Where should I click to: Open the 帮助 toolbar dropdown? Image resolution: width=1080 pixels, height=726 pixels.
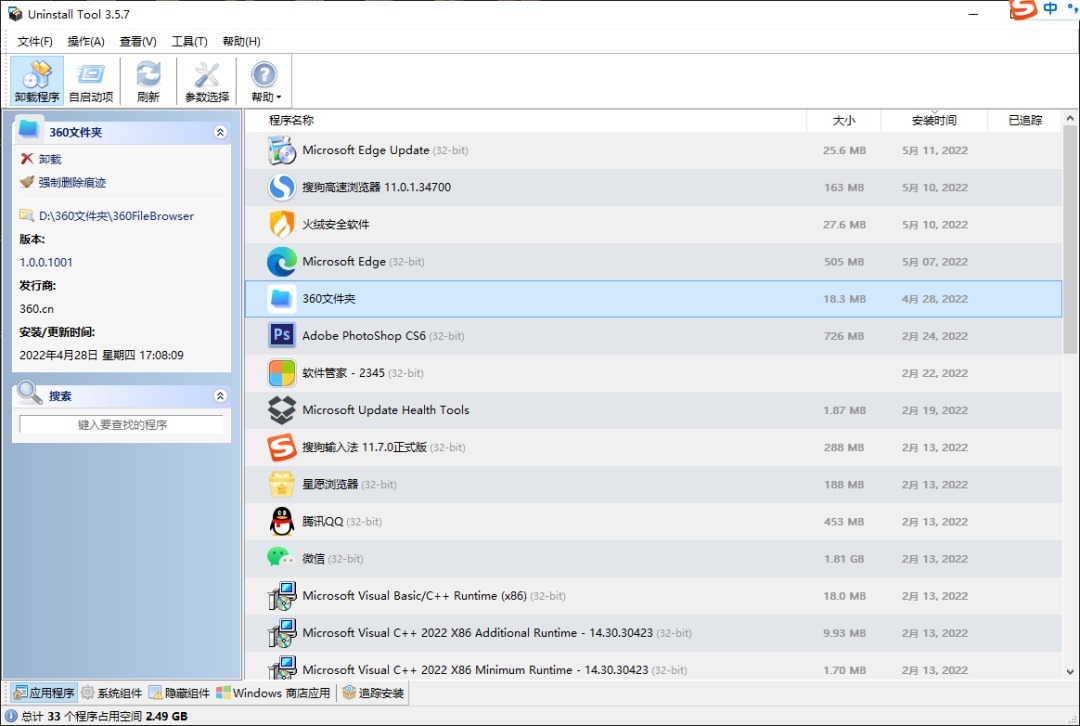tap(265, 81)
